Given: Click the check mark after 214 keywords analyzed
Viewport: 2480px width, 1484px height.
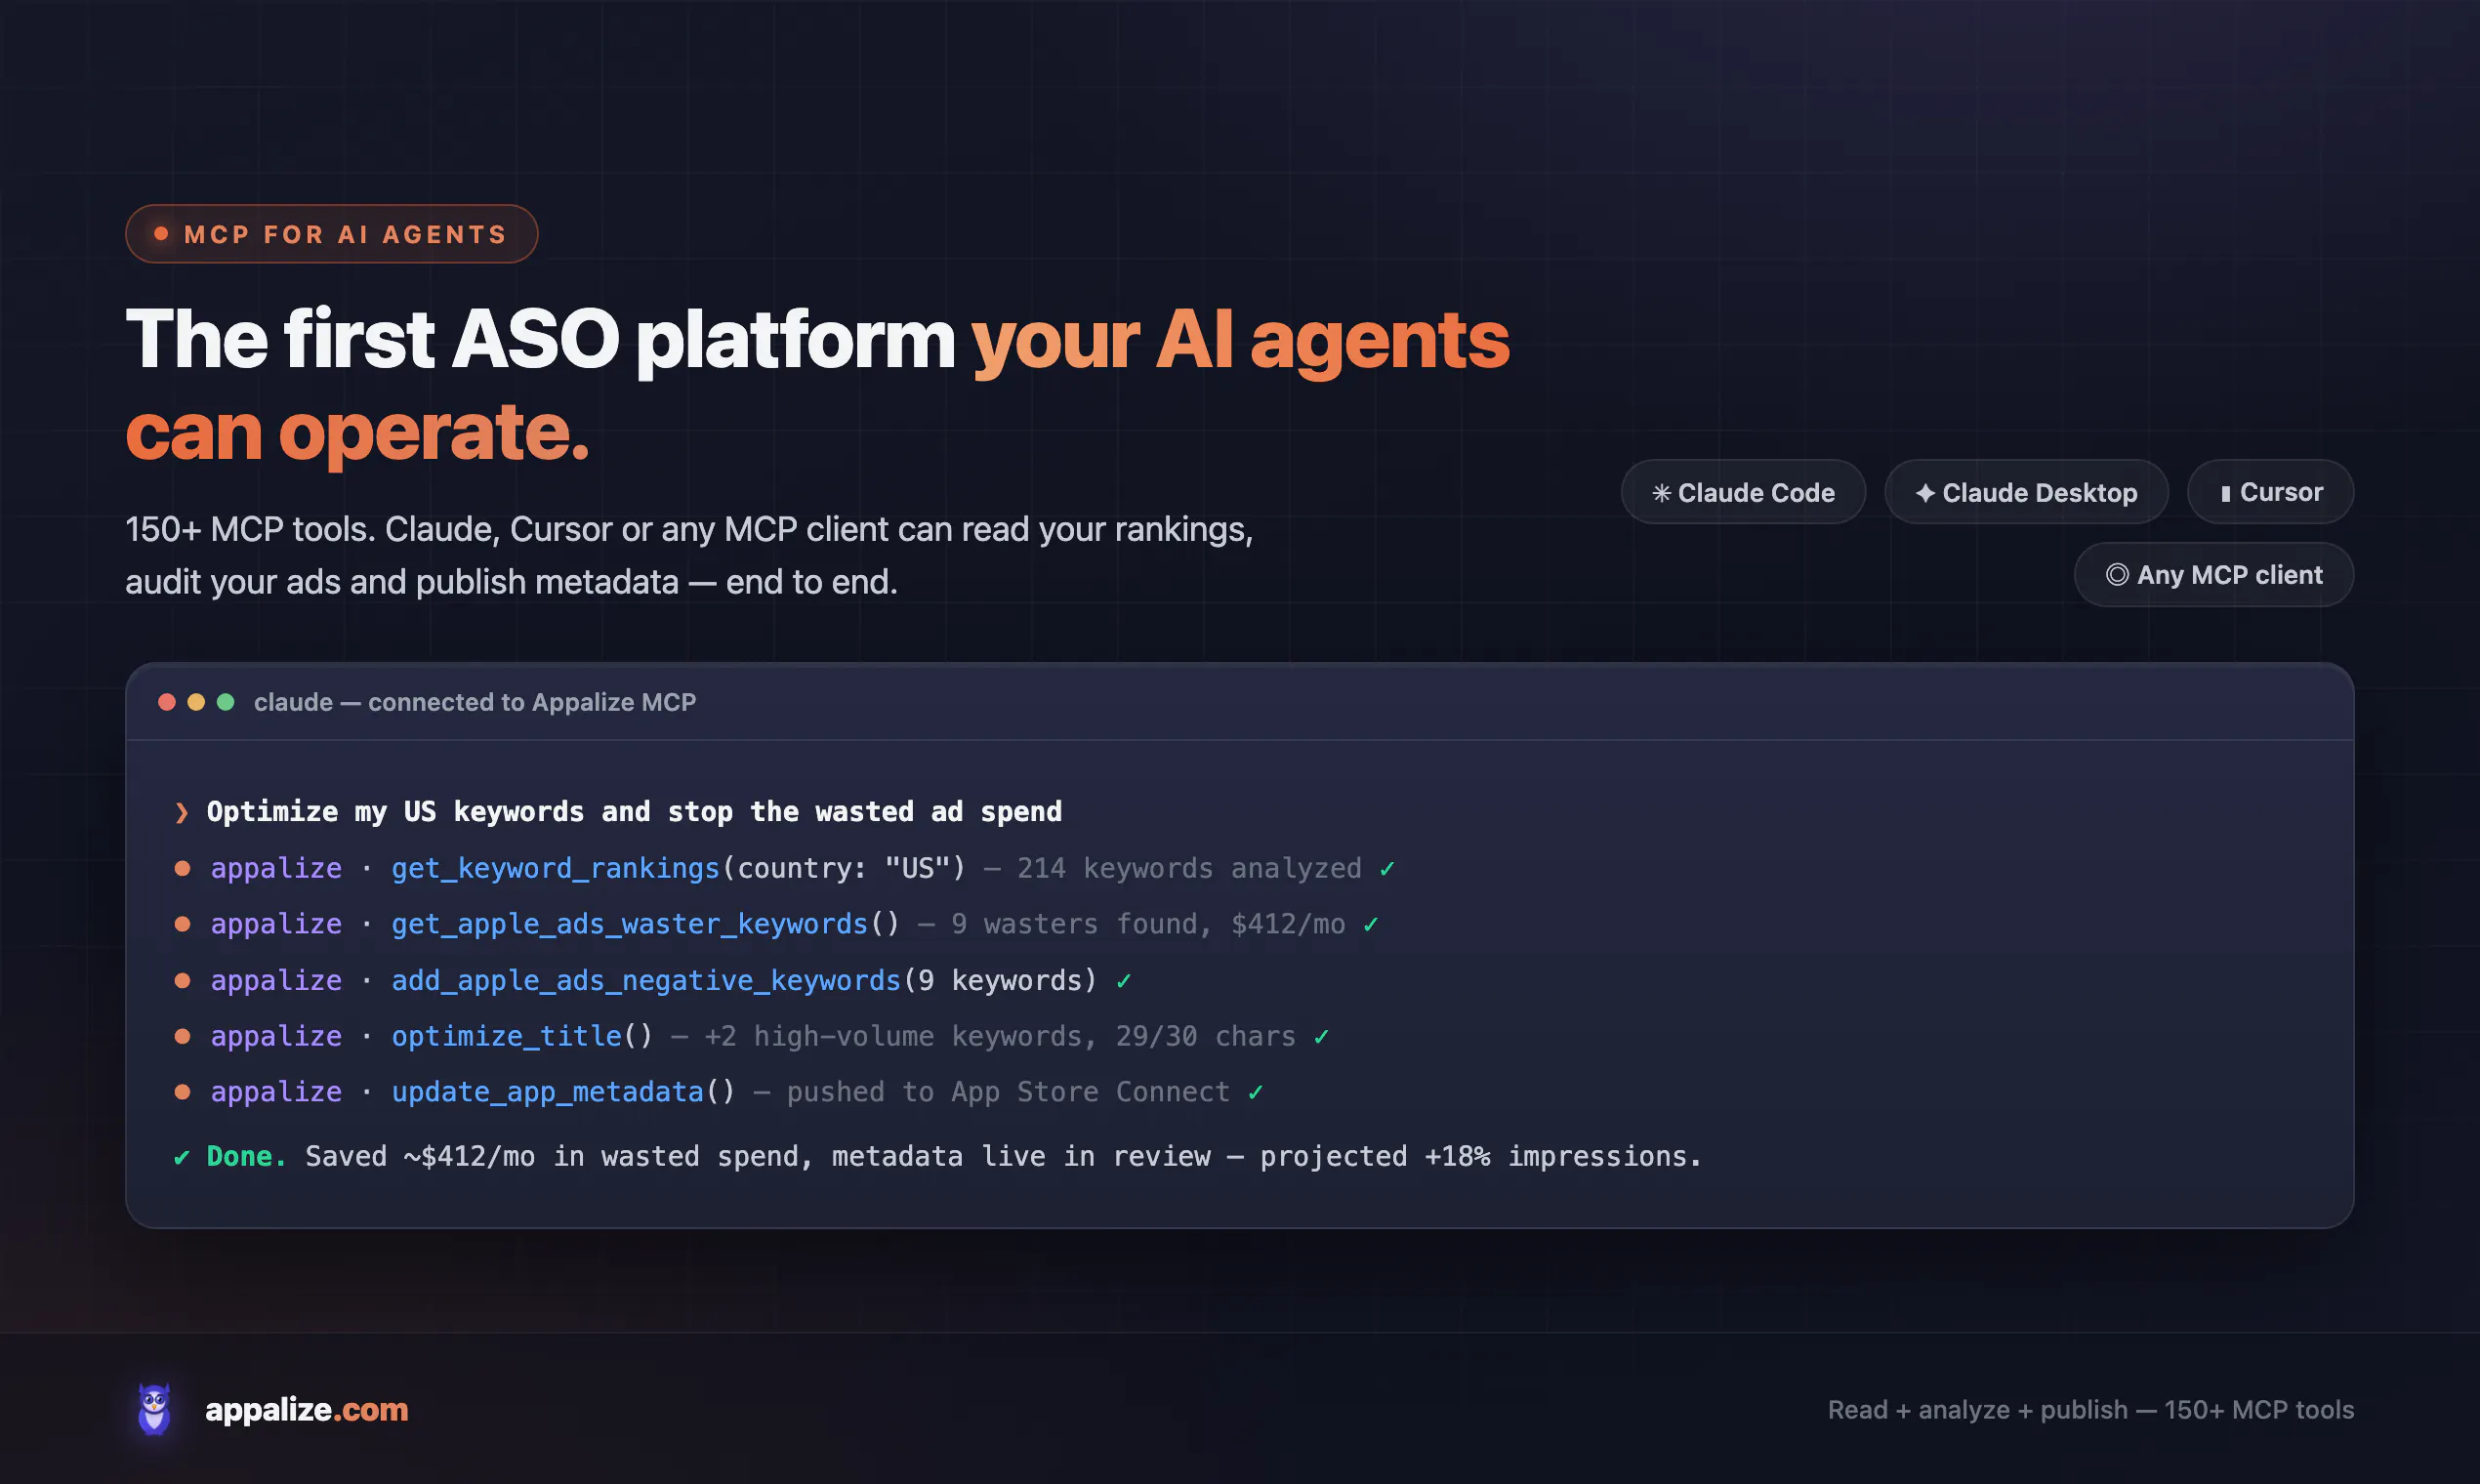Looking at the screenshot, I should click(1387, 869).
